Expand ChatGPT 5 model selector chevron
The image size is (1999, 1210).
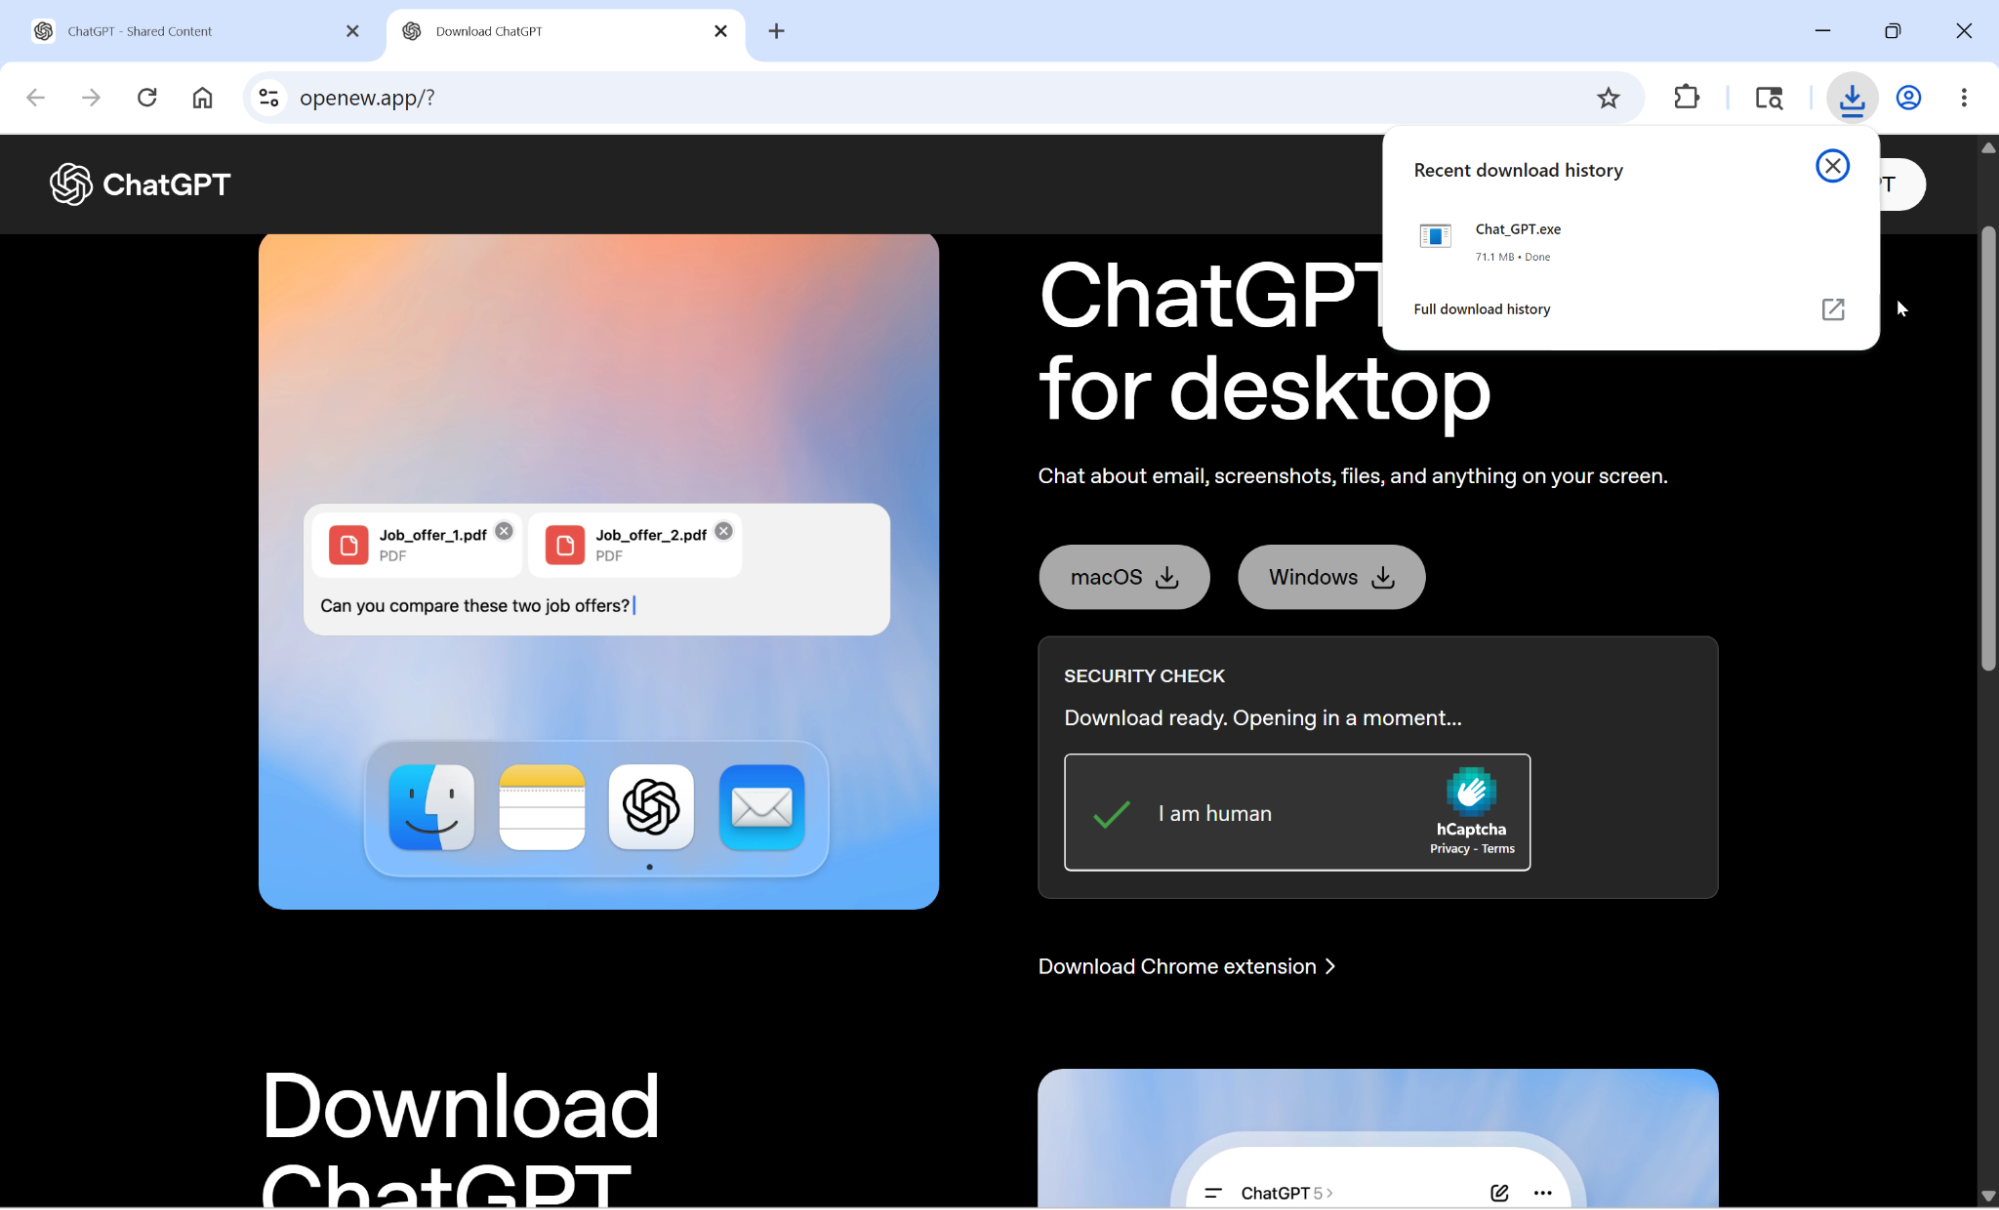(x=1329, y=1193)
